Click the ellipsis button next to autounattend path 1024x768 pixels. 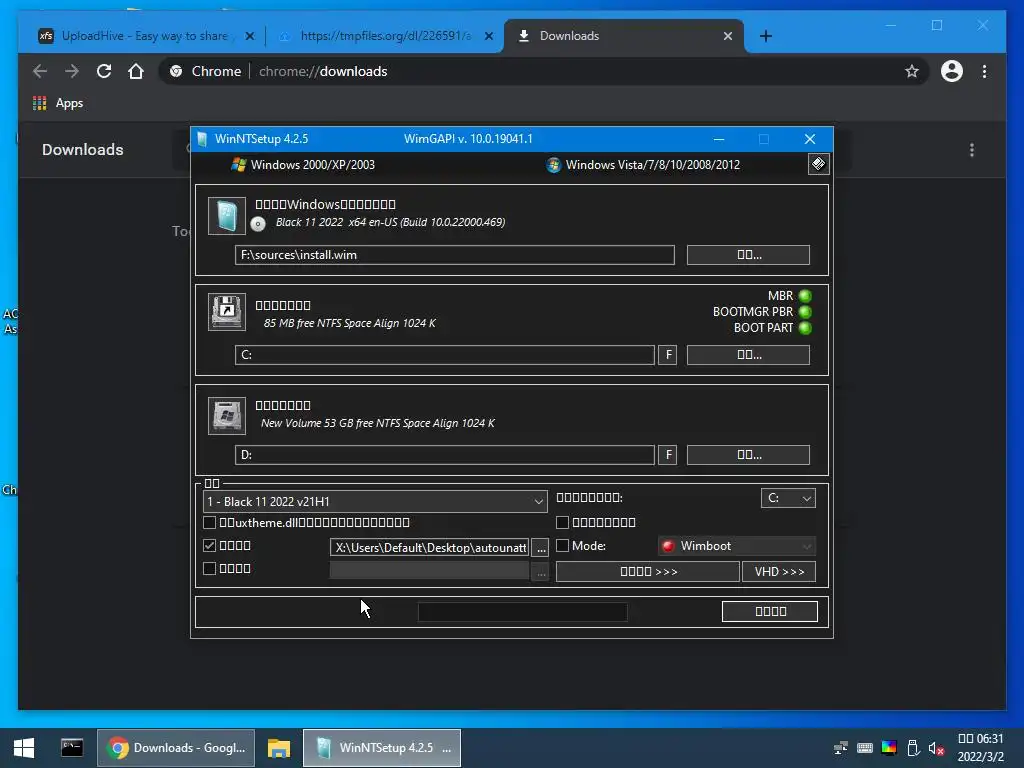(541, 547)
